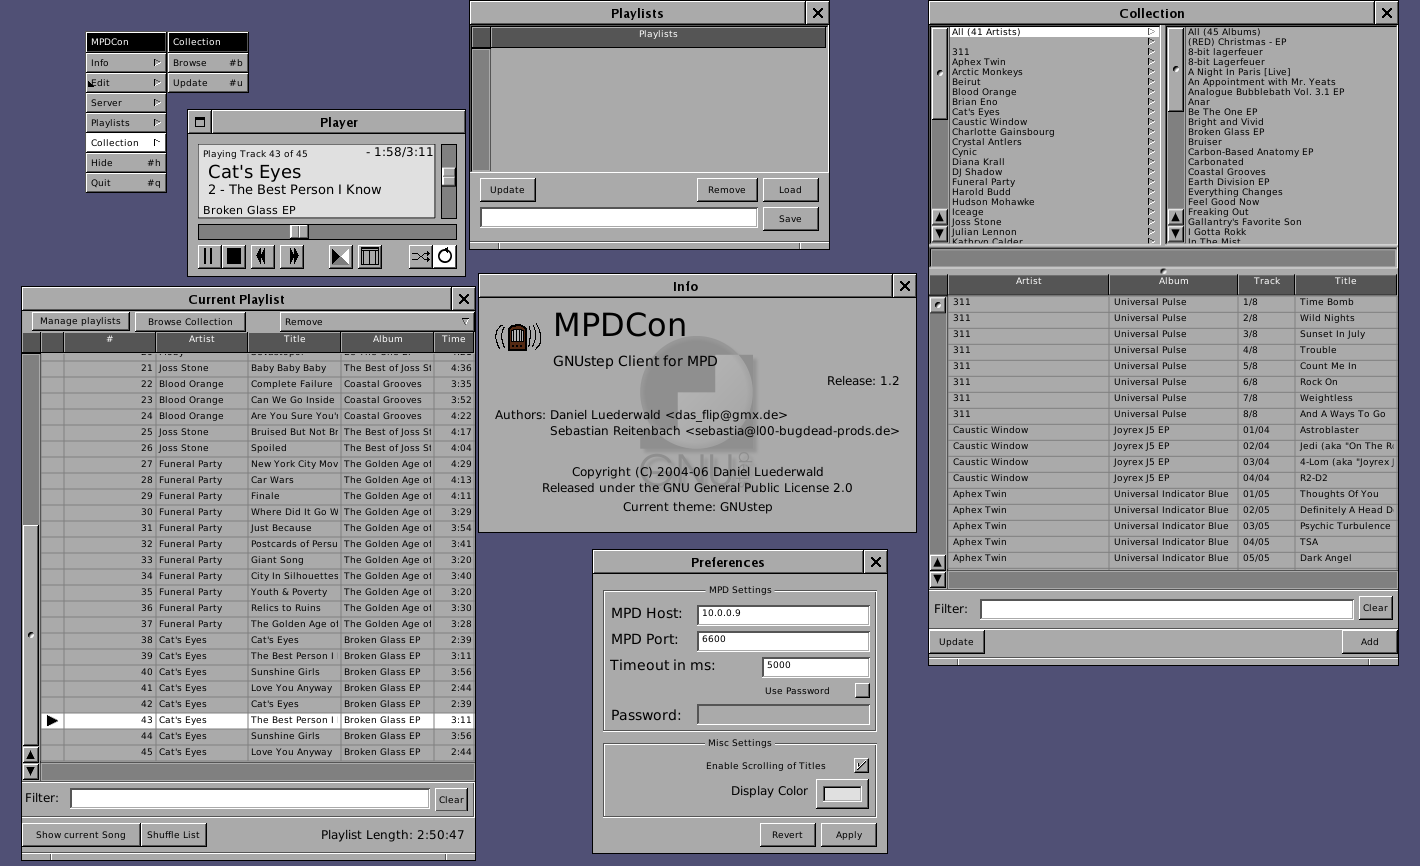Click the bowtie-shaped playlist icon in Player
The height and width of the screenshot is (866, 1420).
tap(341, 257)
